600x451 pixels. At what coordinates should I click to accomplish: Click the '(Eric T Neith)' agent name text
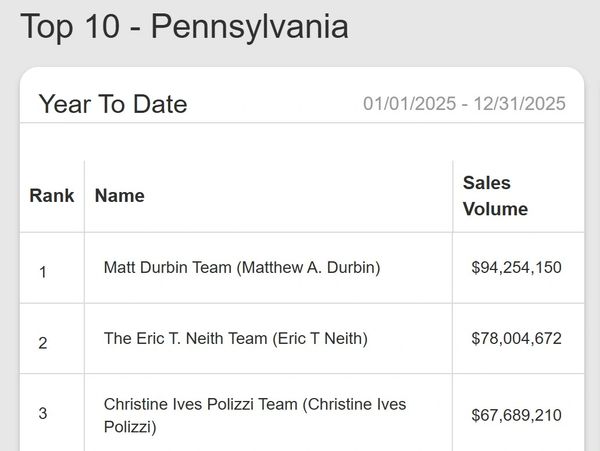(320, 339)
